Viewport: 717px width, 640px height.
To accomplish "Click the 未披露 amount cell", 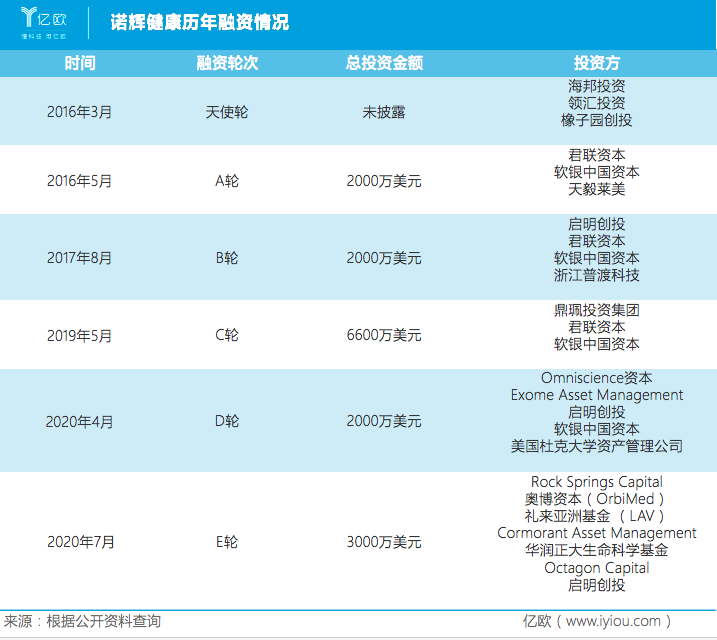I will coord(384,112).
